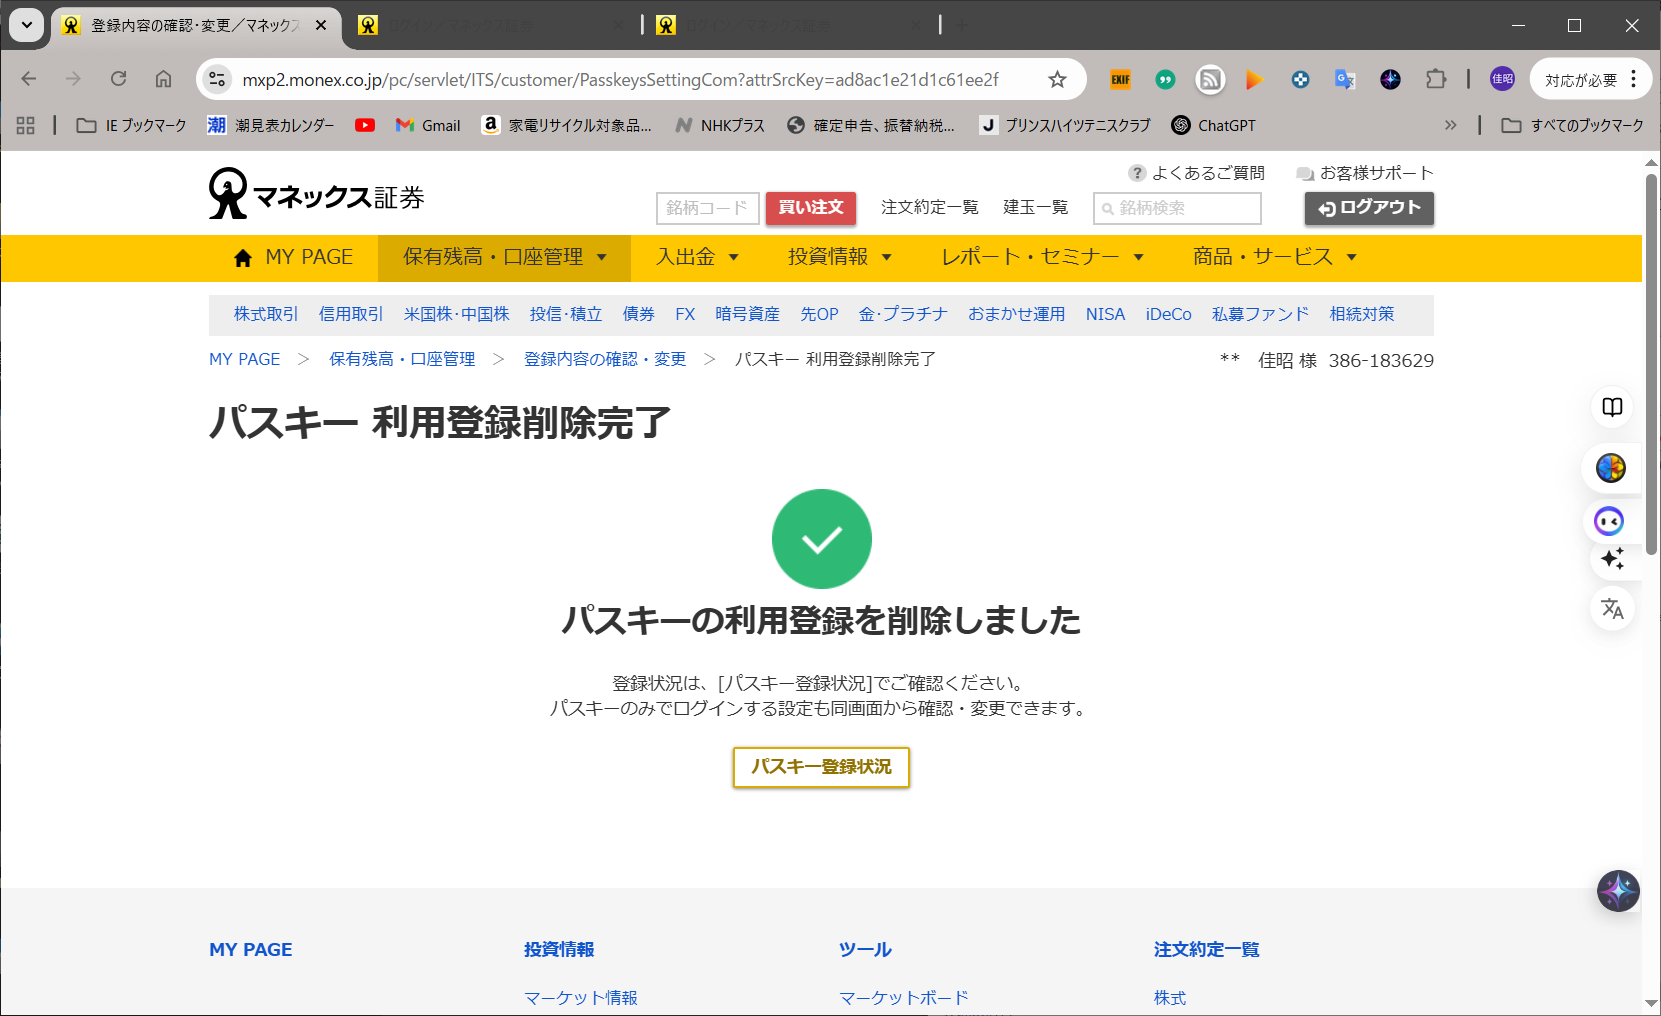1661x1016 pixels.
Task: Bookmark this page with the star icon
Action: pyautogui.click(x=1057, y=80)
